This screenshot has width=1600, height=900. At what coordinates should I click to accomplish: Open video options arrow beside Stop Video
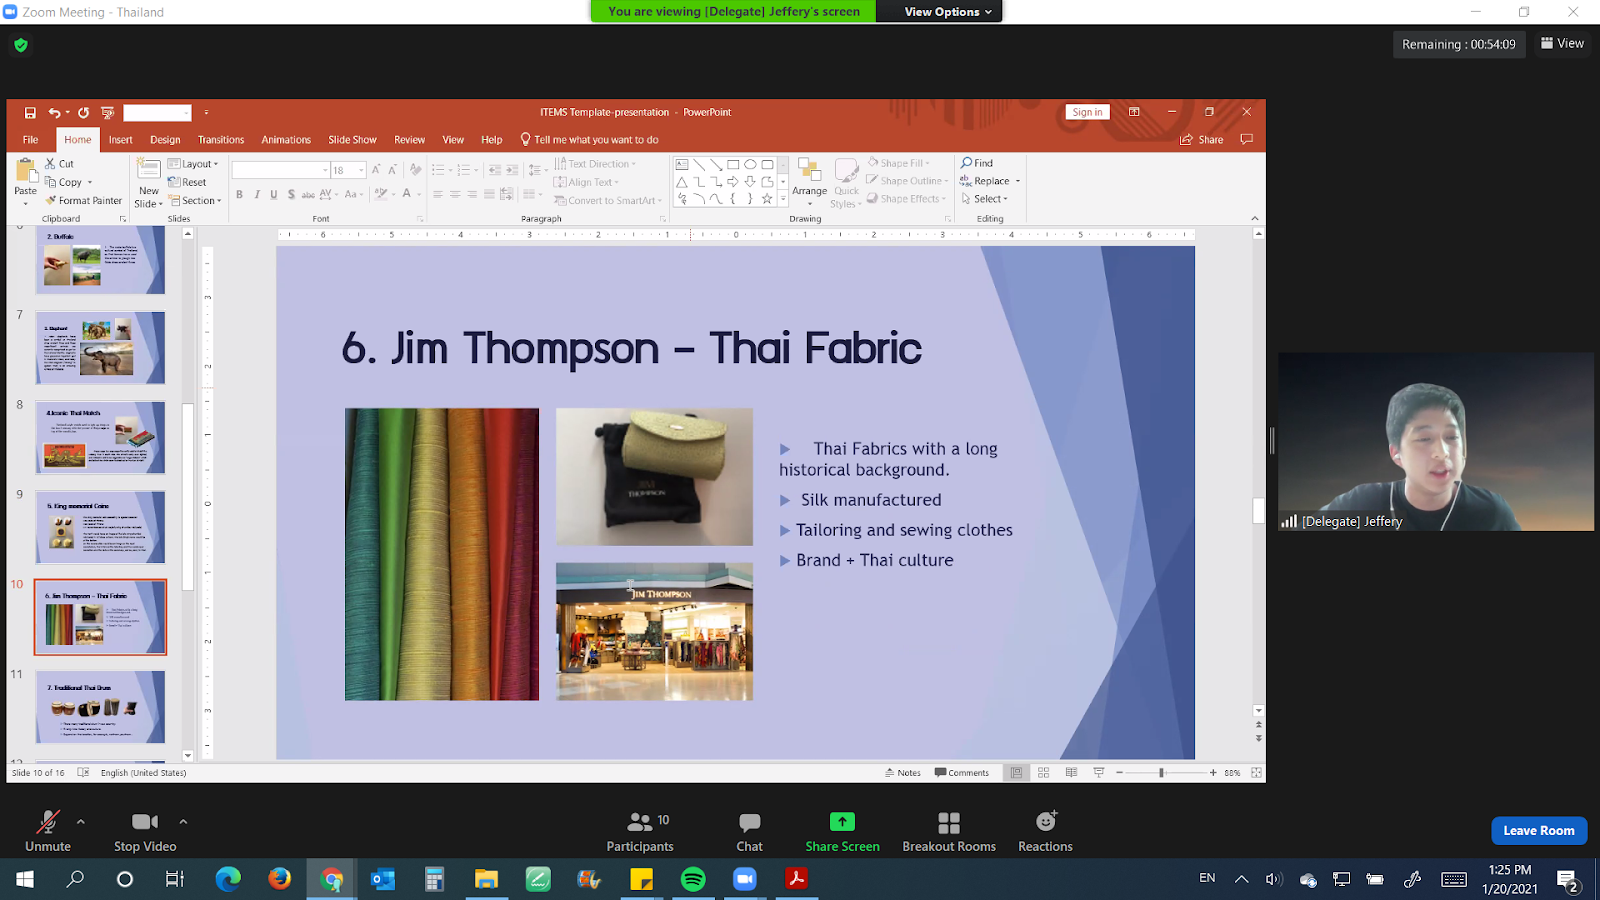point(183,822)
